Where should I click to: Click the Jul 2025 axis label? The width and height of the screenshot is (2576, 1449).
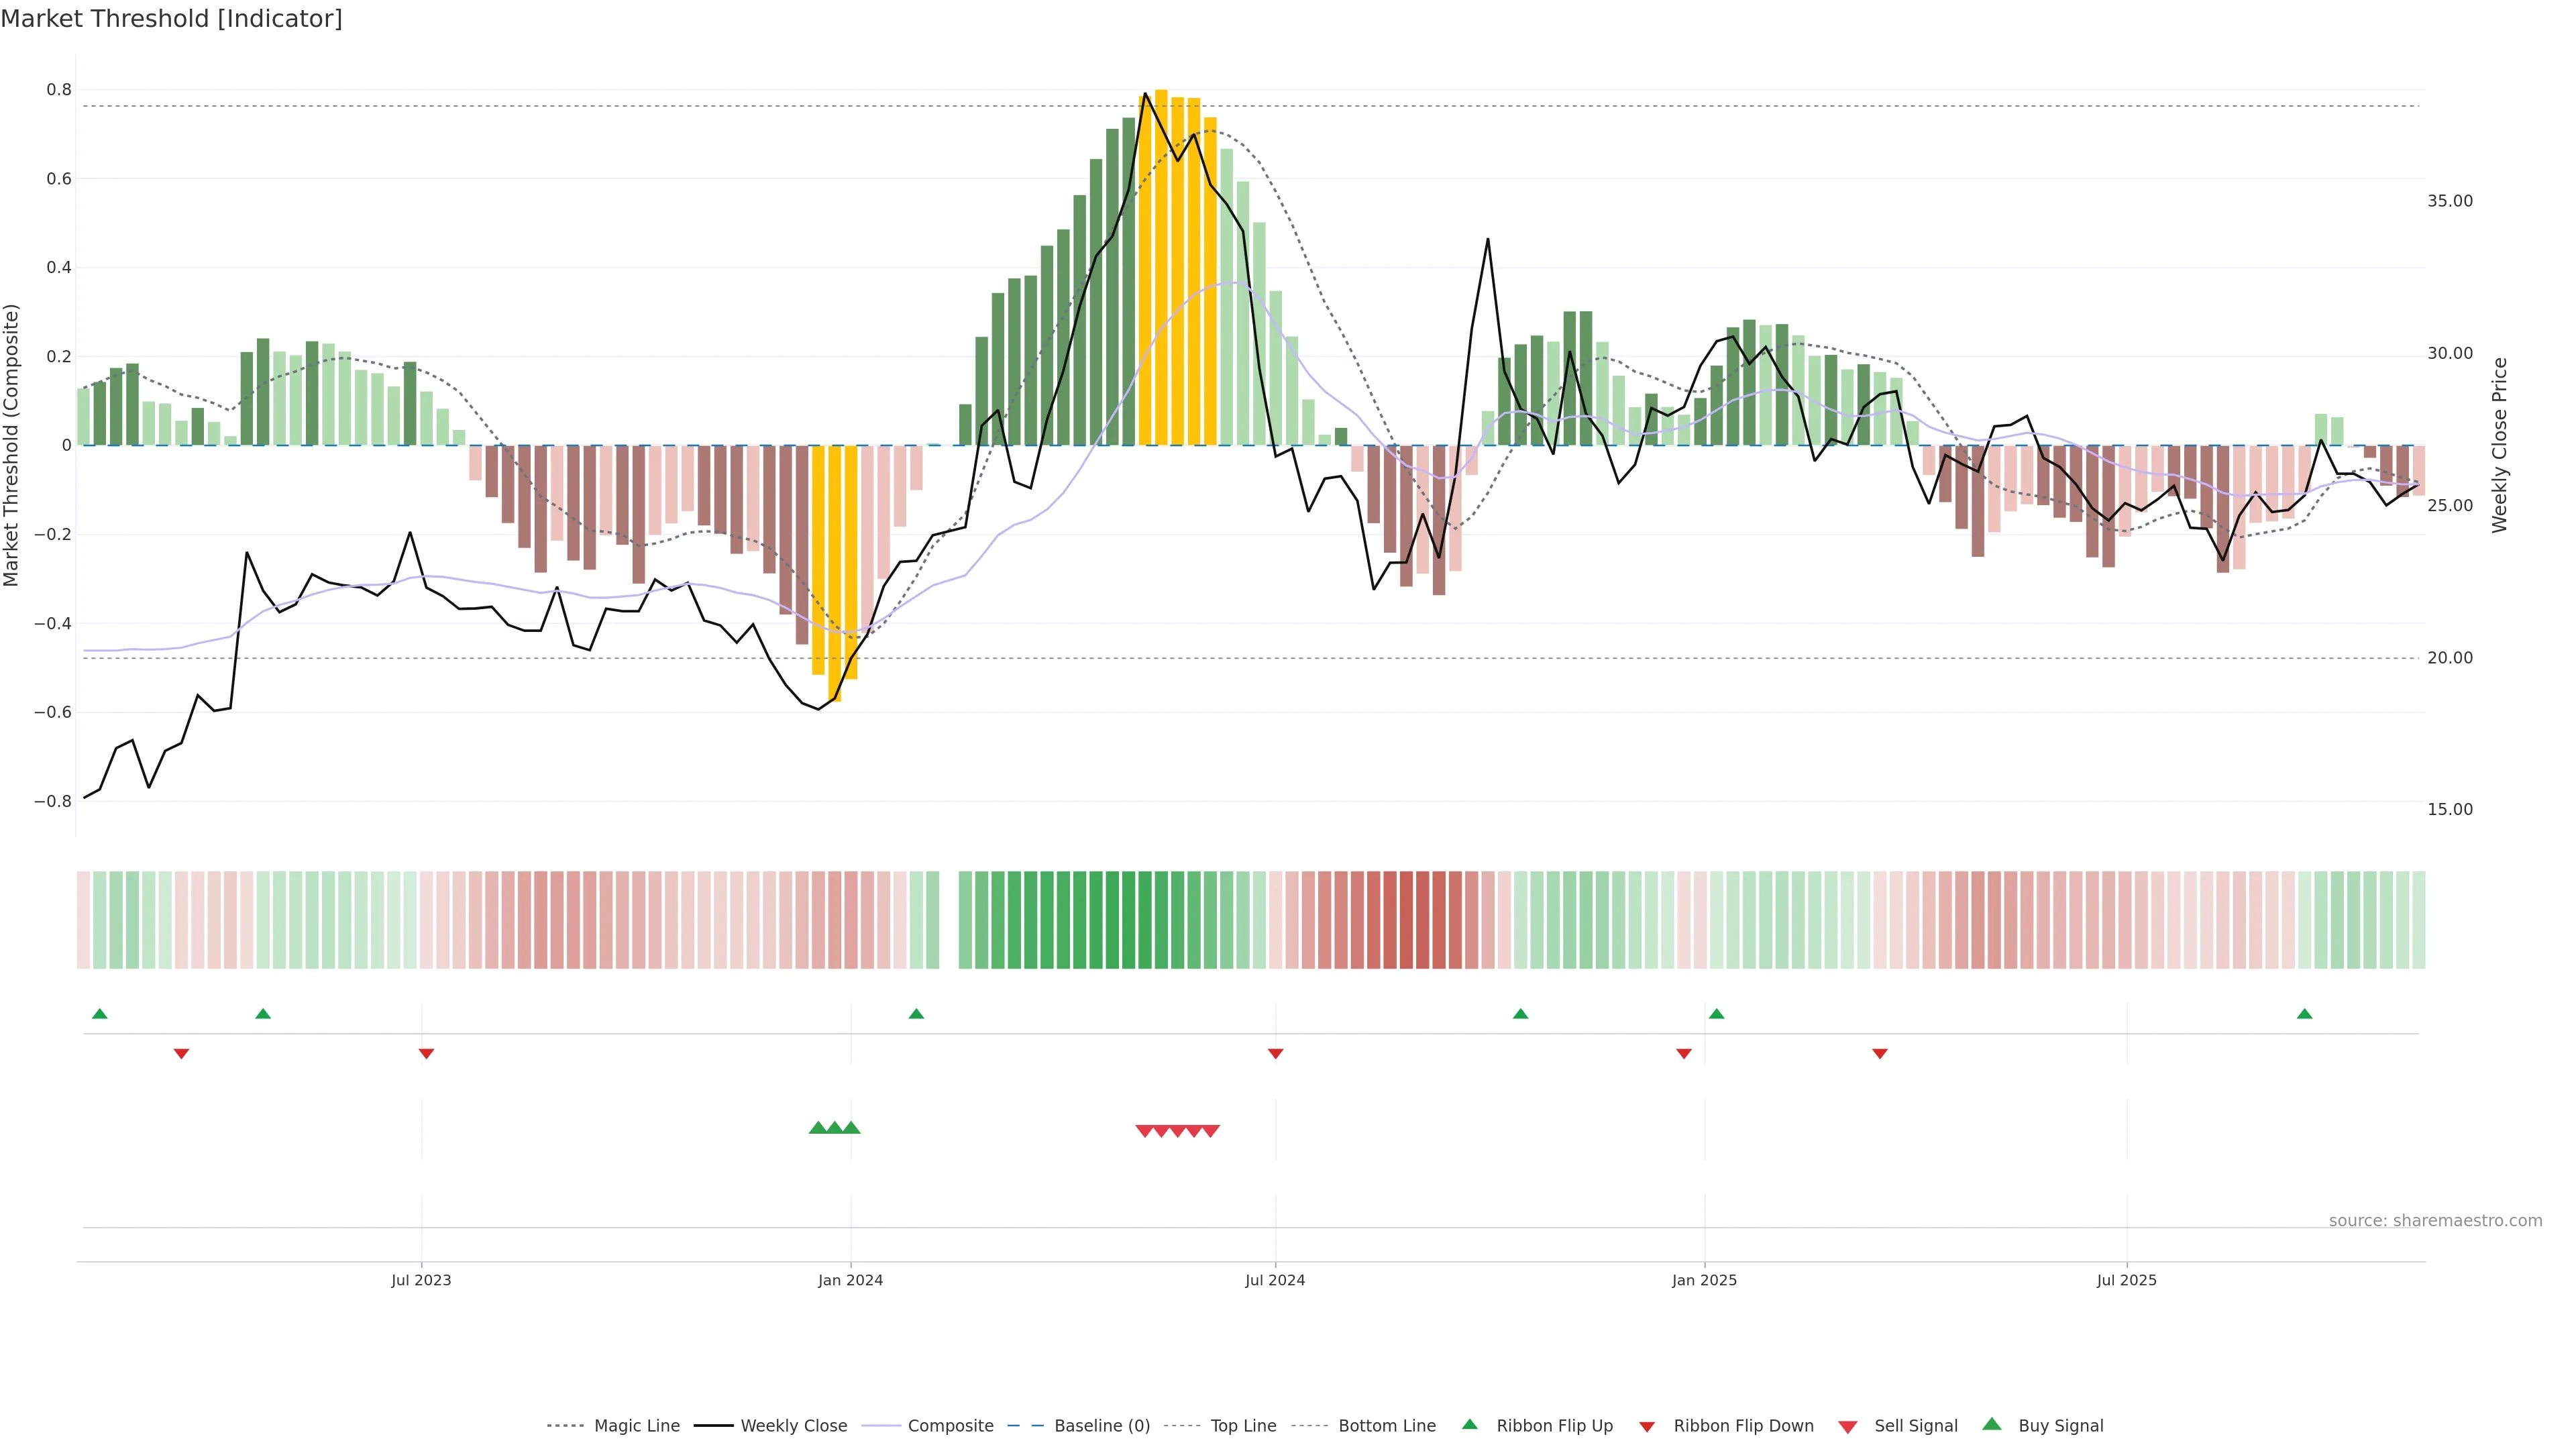coord(2126,1280)
